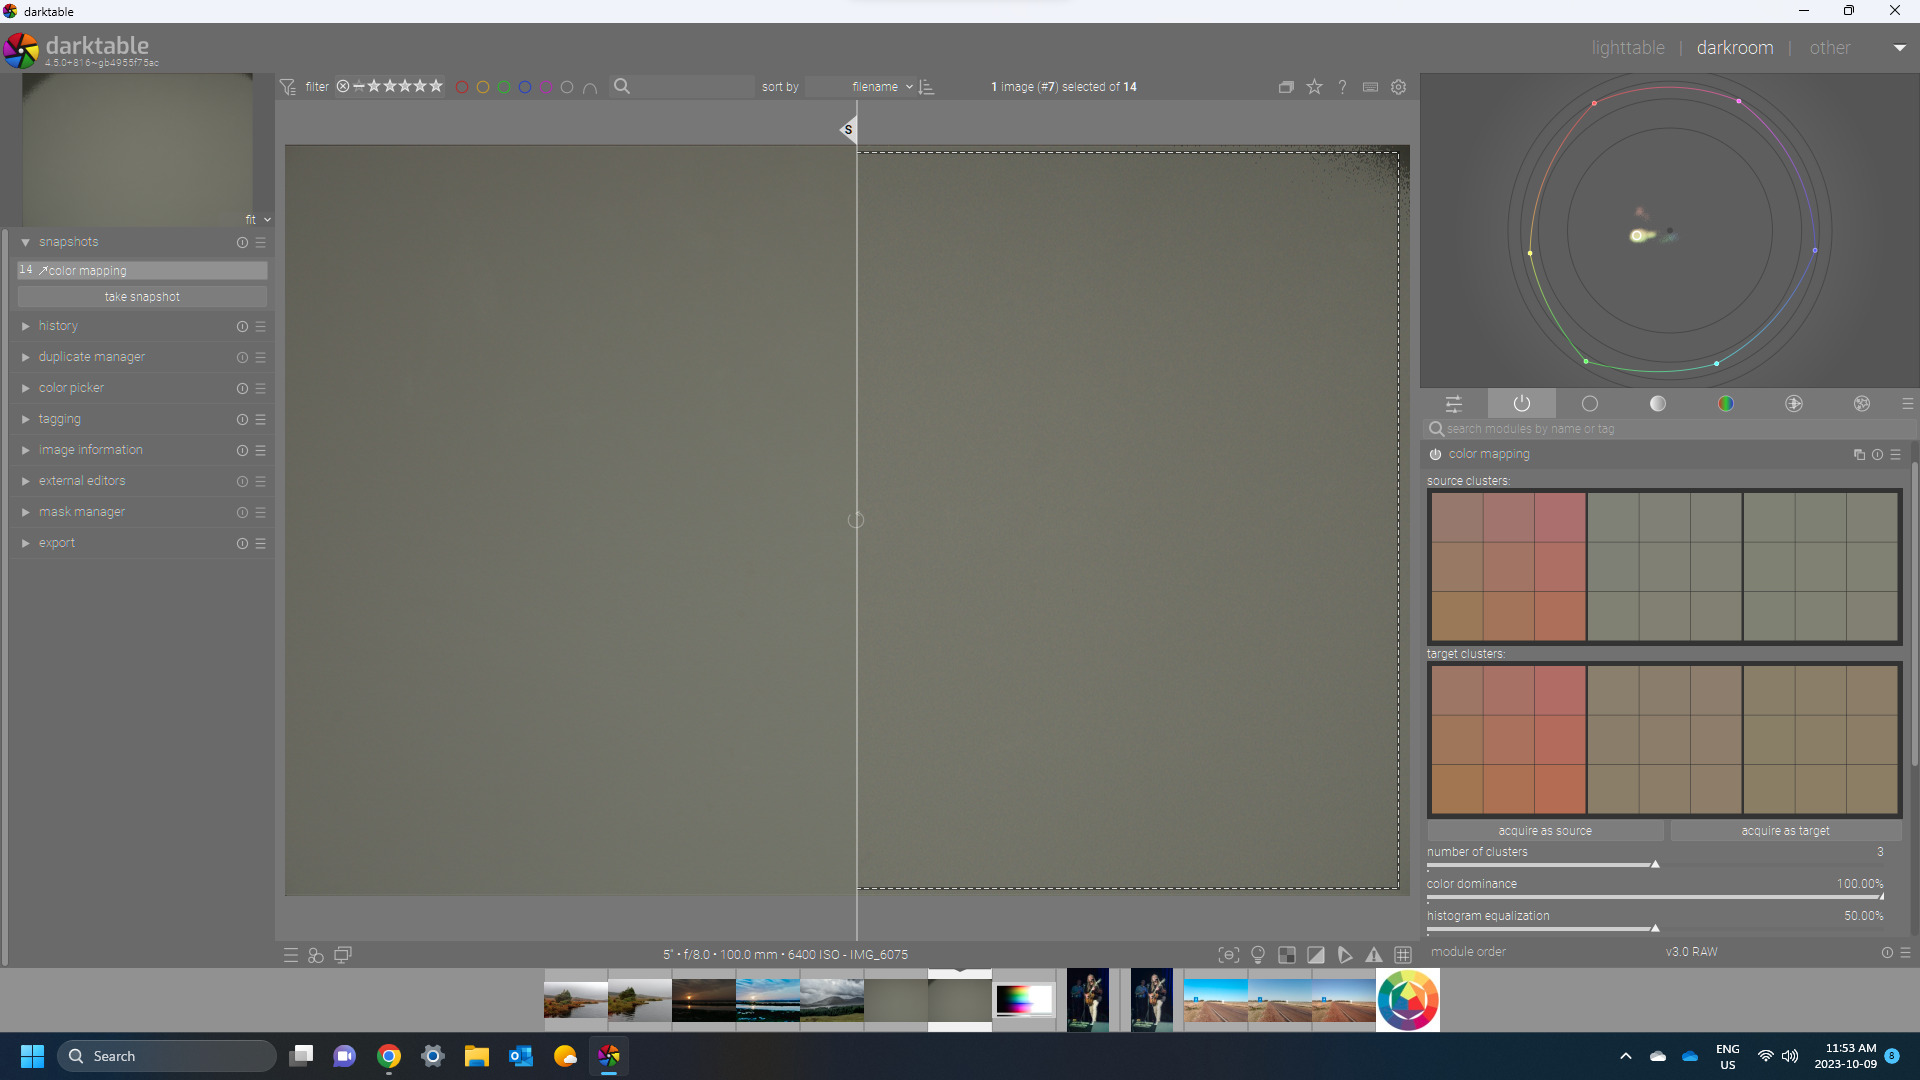The height and width of the screenshot is (1080, 1920).
Task: Open quick access panel sliders icon
Action: 1453,404
